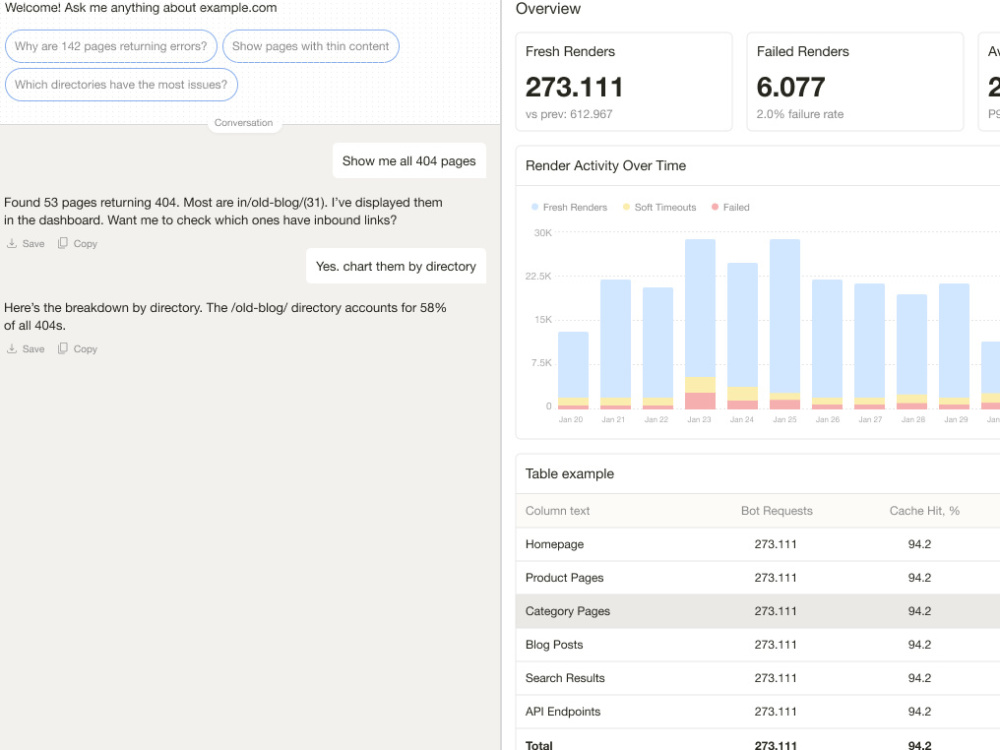
Task: Open the Failed Renders overview card
Action: 855,82
